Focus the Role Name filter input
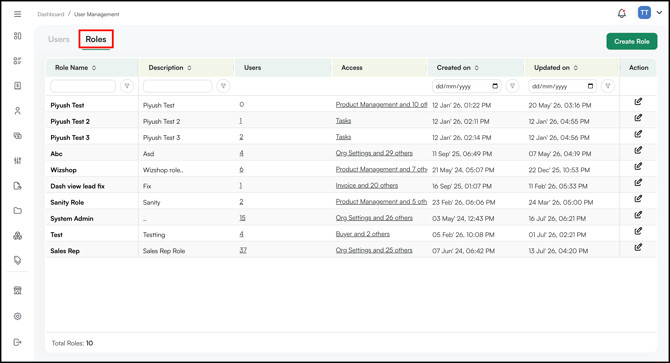 click(83, 86)
